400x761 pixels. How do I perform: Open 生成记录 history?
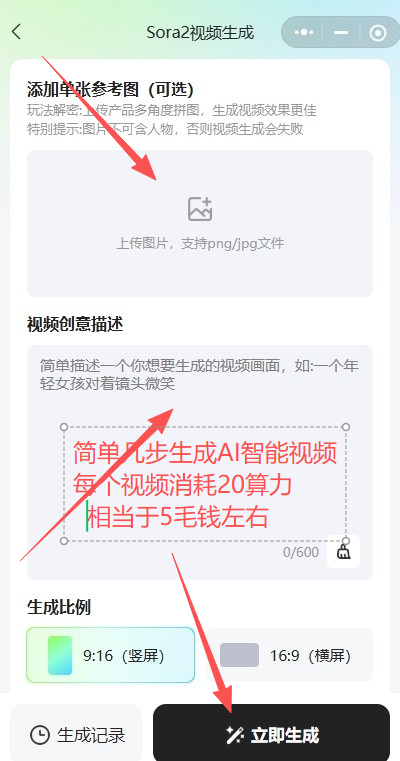[76, 735]
